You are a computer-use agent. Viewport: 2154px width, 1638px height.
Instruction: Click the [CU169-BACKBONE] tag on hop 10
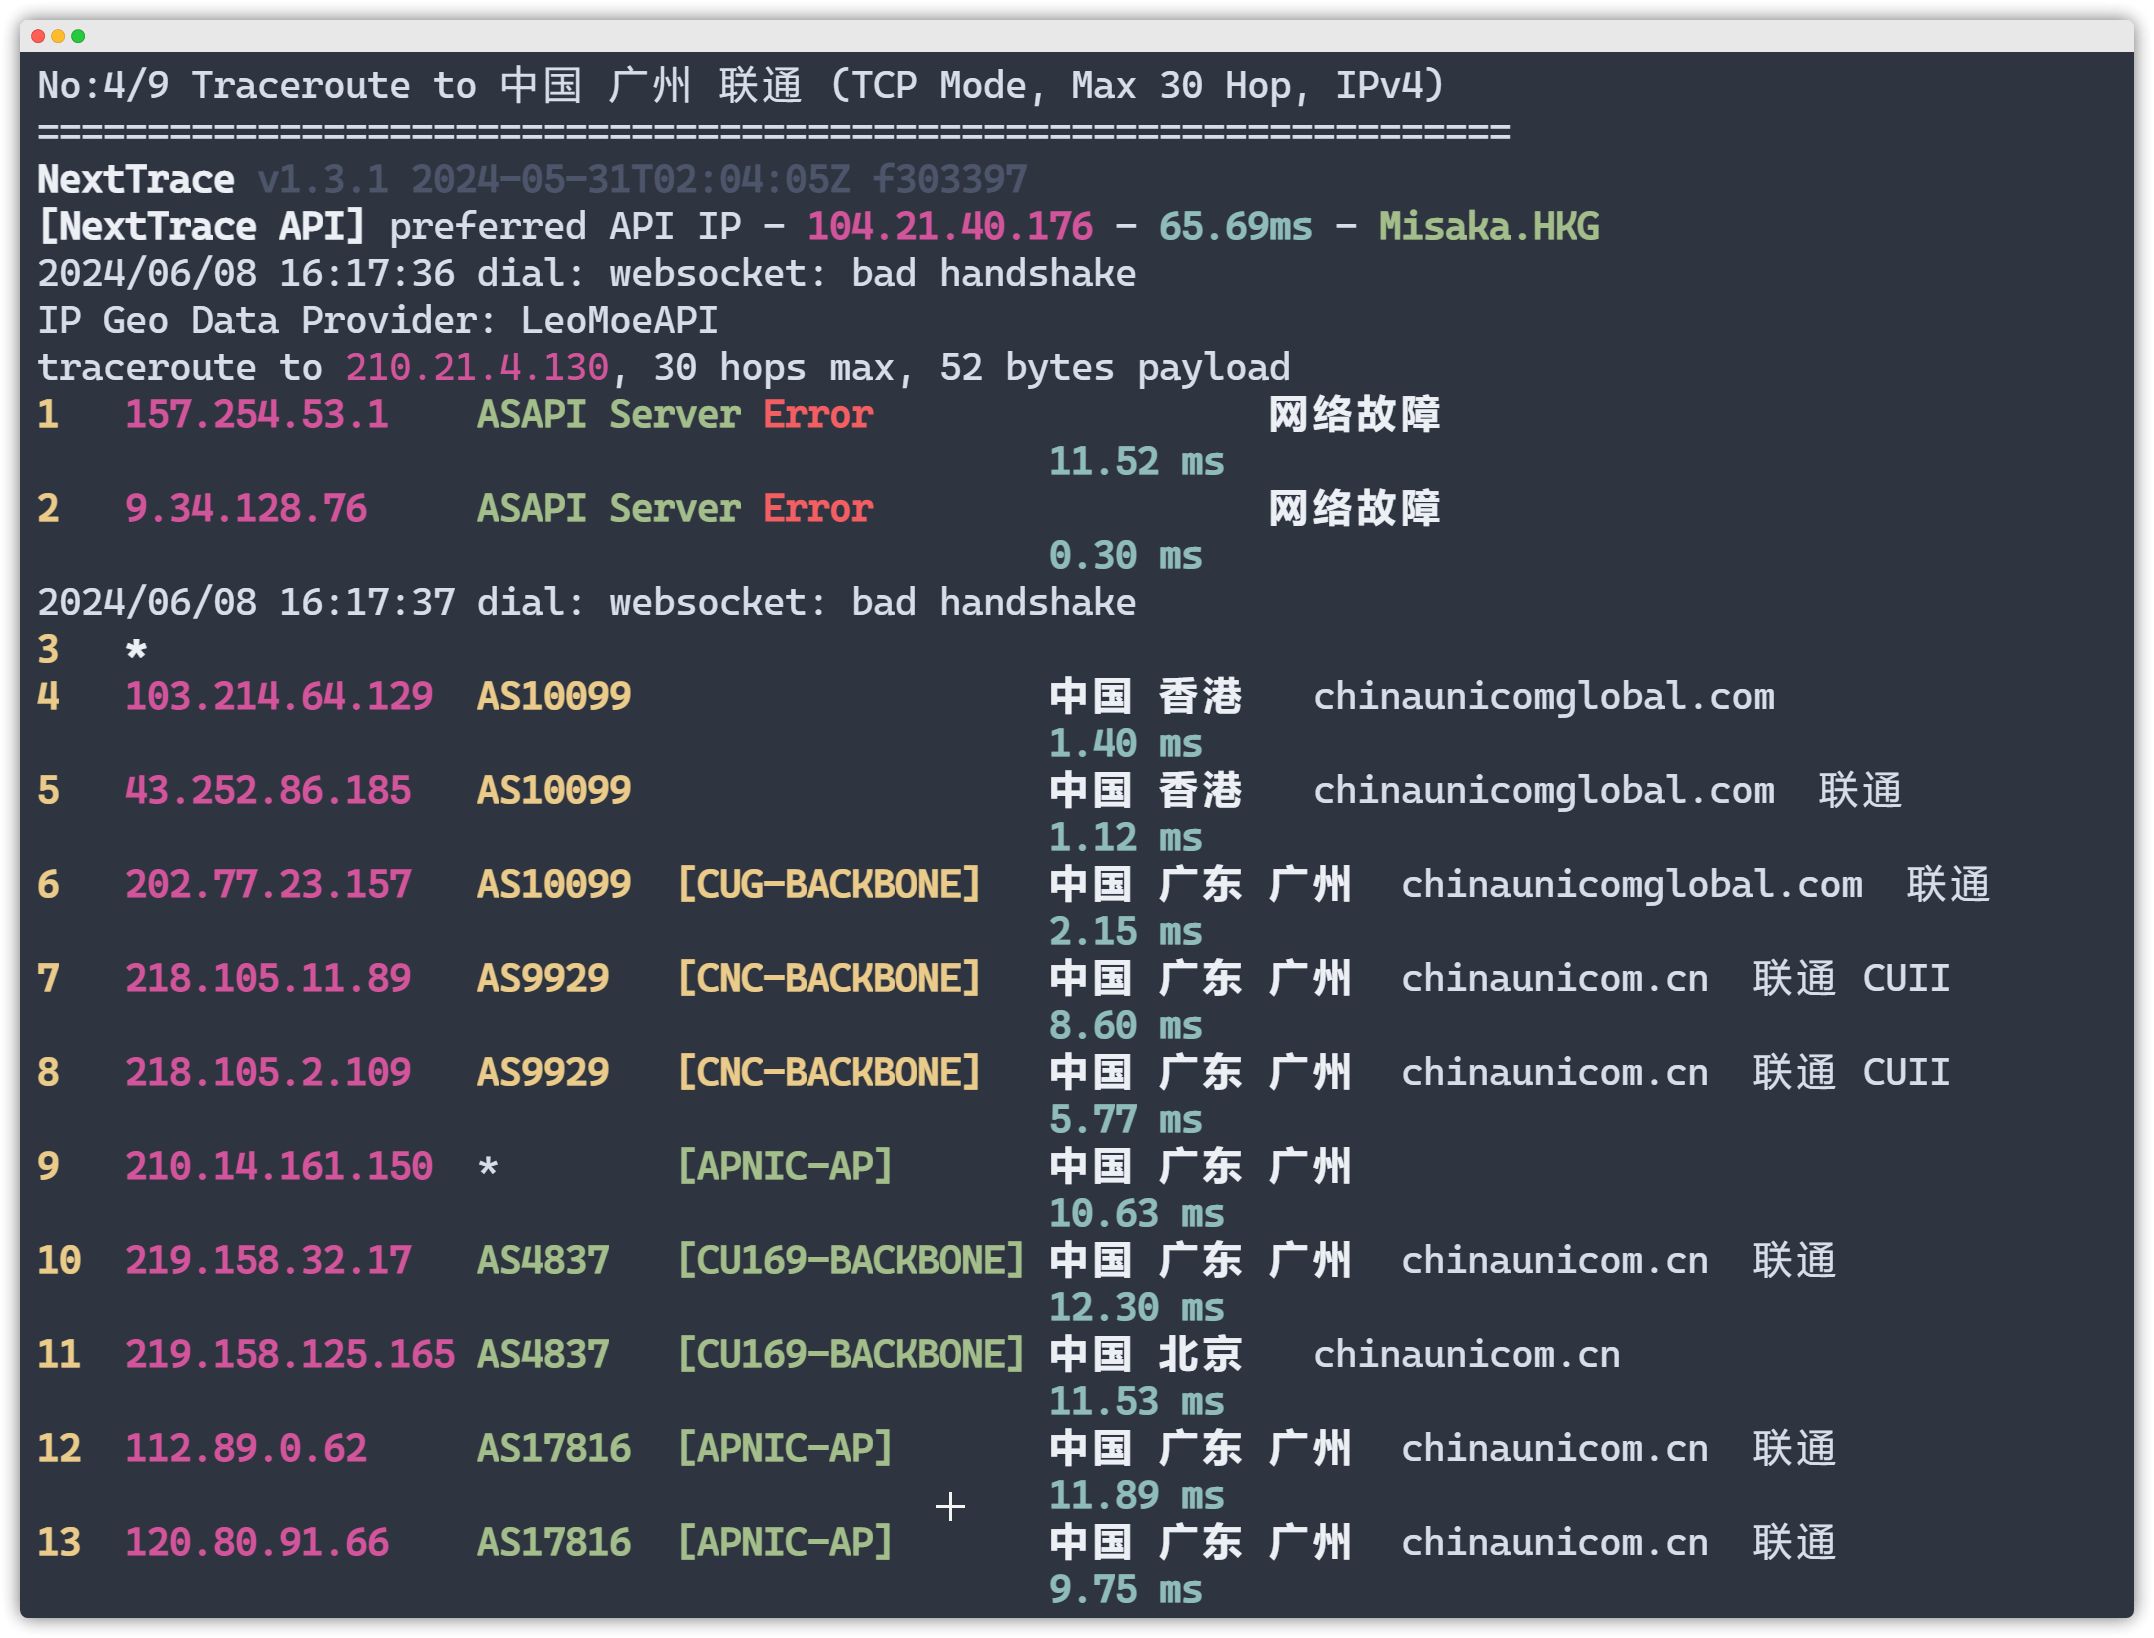[851, 1261]
